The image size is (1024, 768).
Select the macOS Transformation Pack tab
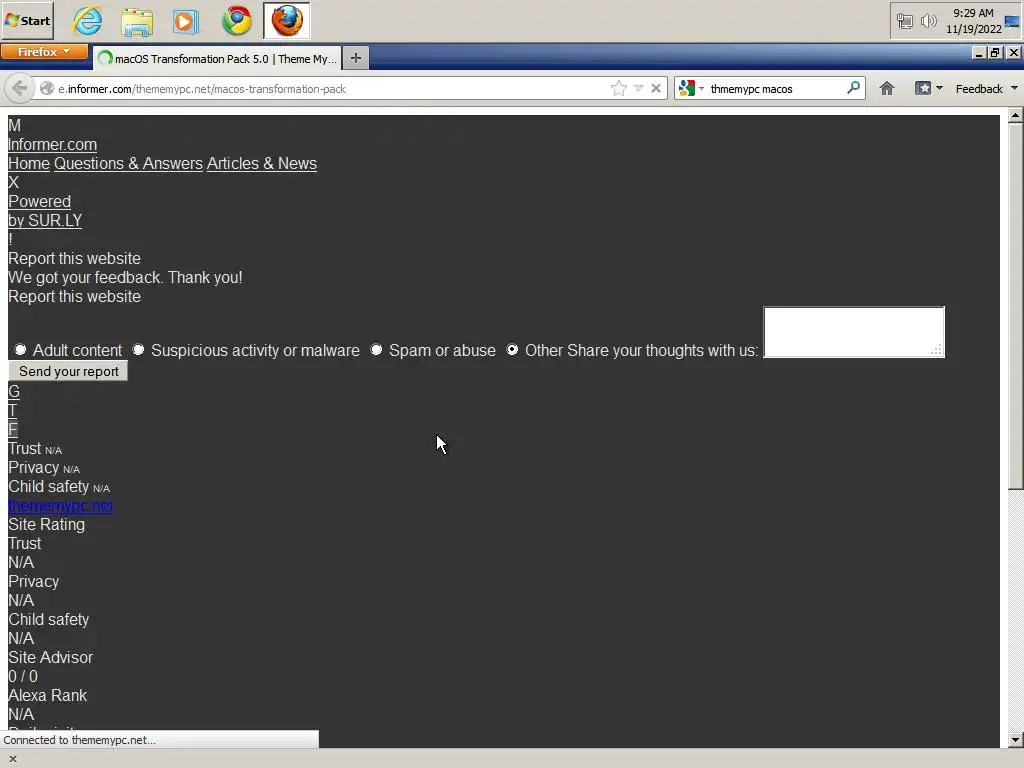[217, 59]
